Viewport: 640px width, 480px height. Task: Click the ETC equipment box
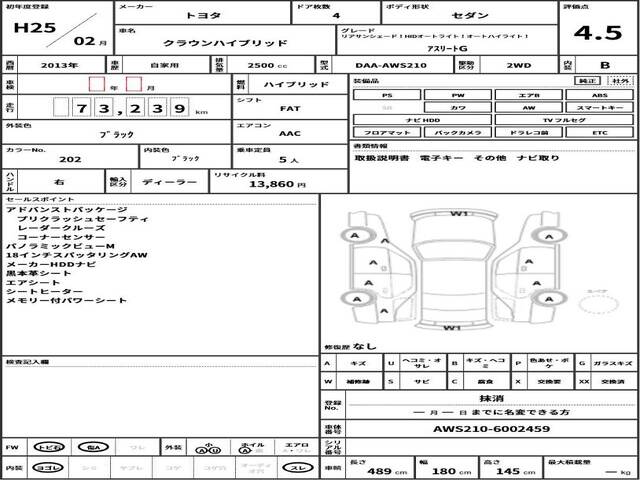click(x=598, y=131)
